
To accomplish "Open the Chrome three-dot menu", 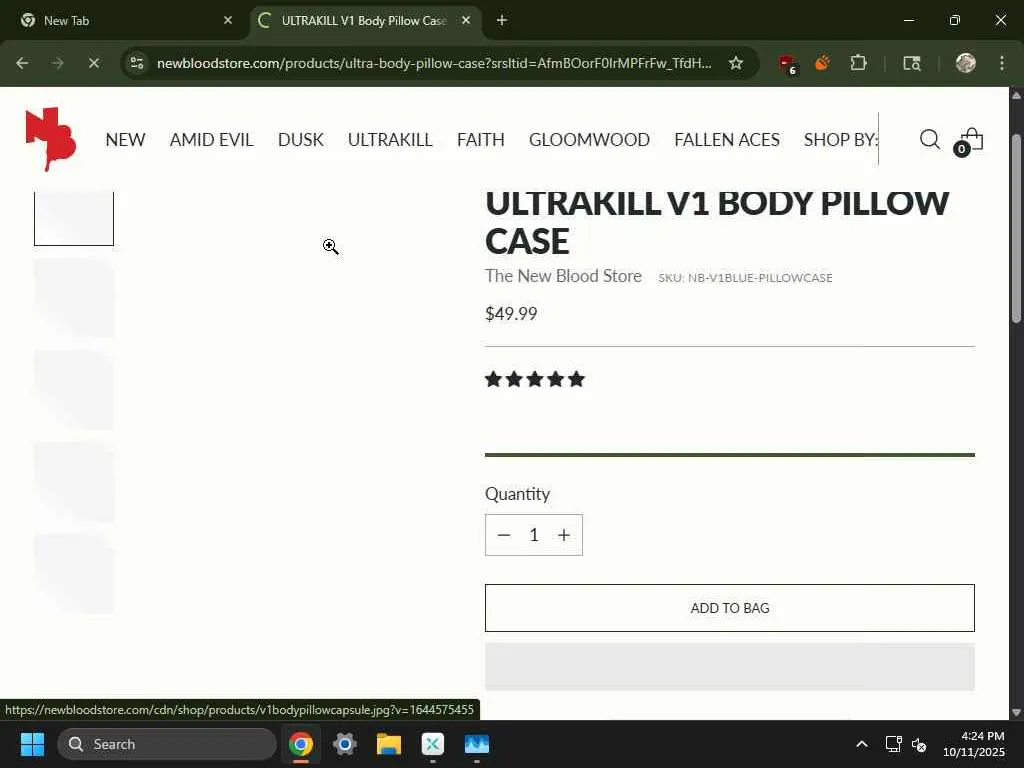I will pos(1002,63).
